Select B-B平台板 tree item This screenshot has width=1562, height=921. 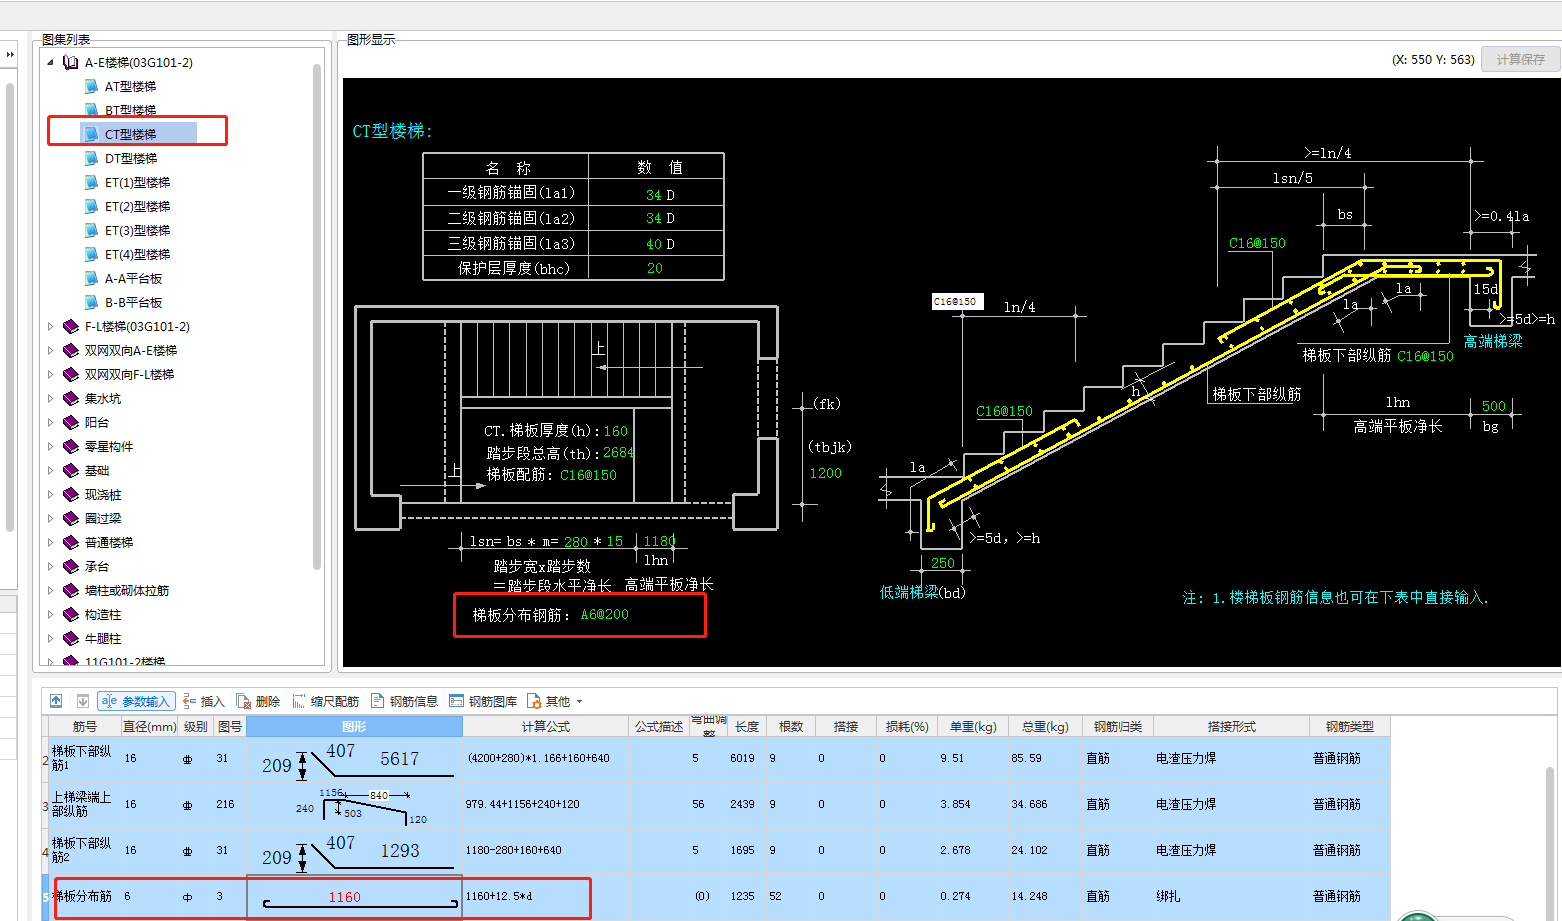(x=133, y=302)
